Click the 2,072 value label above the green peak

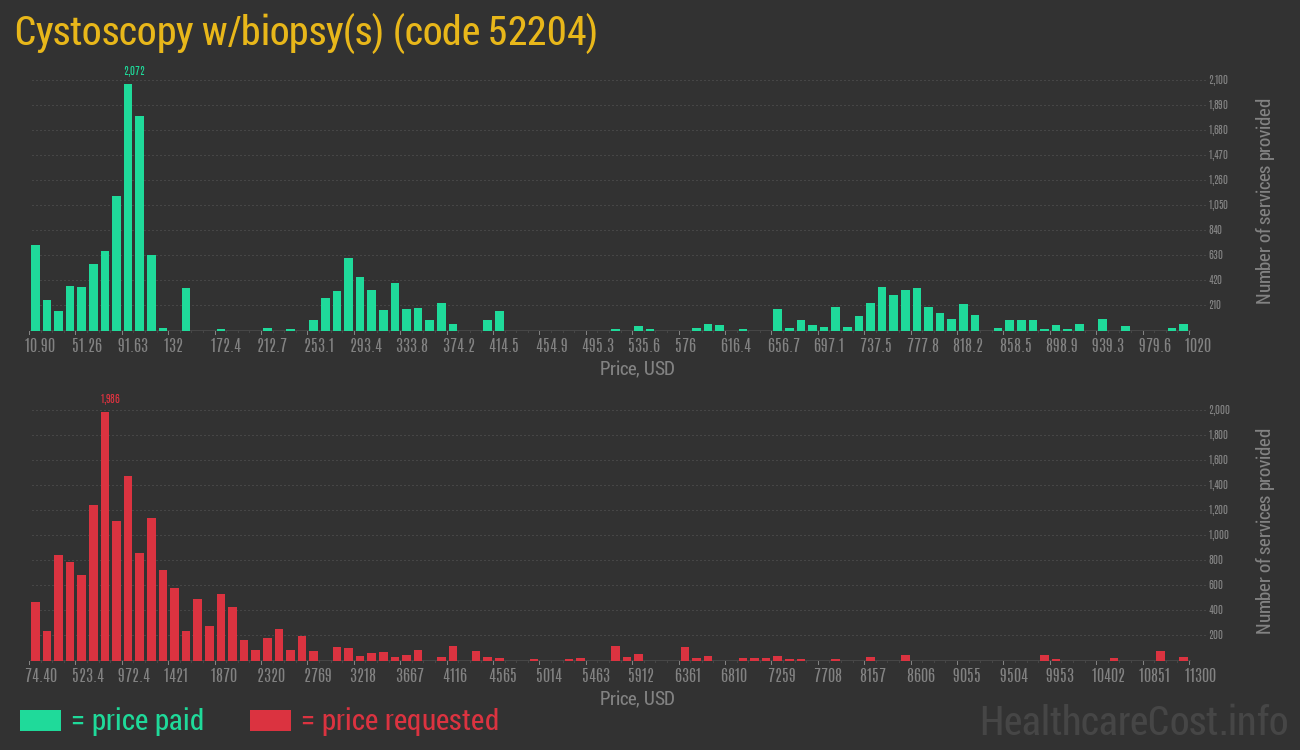click(x=135, y=71)
